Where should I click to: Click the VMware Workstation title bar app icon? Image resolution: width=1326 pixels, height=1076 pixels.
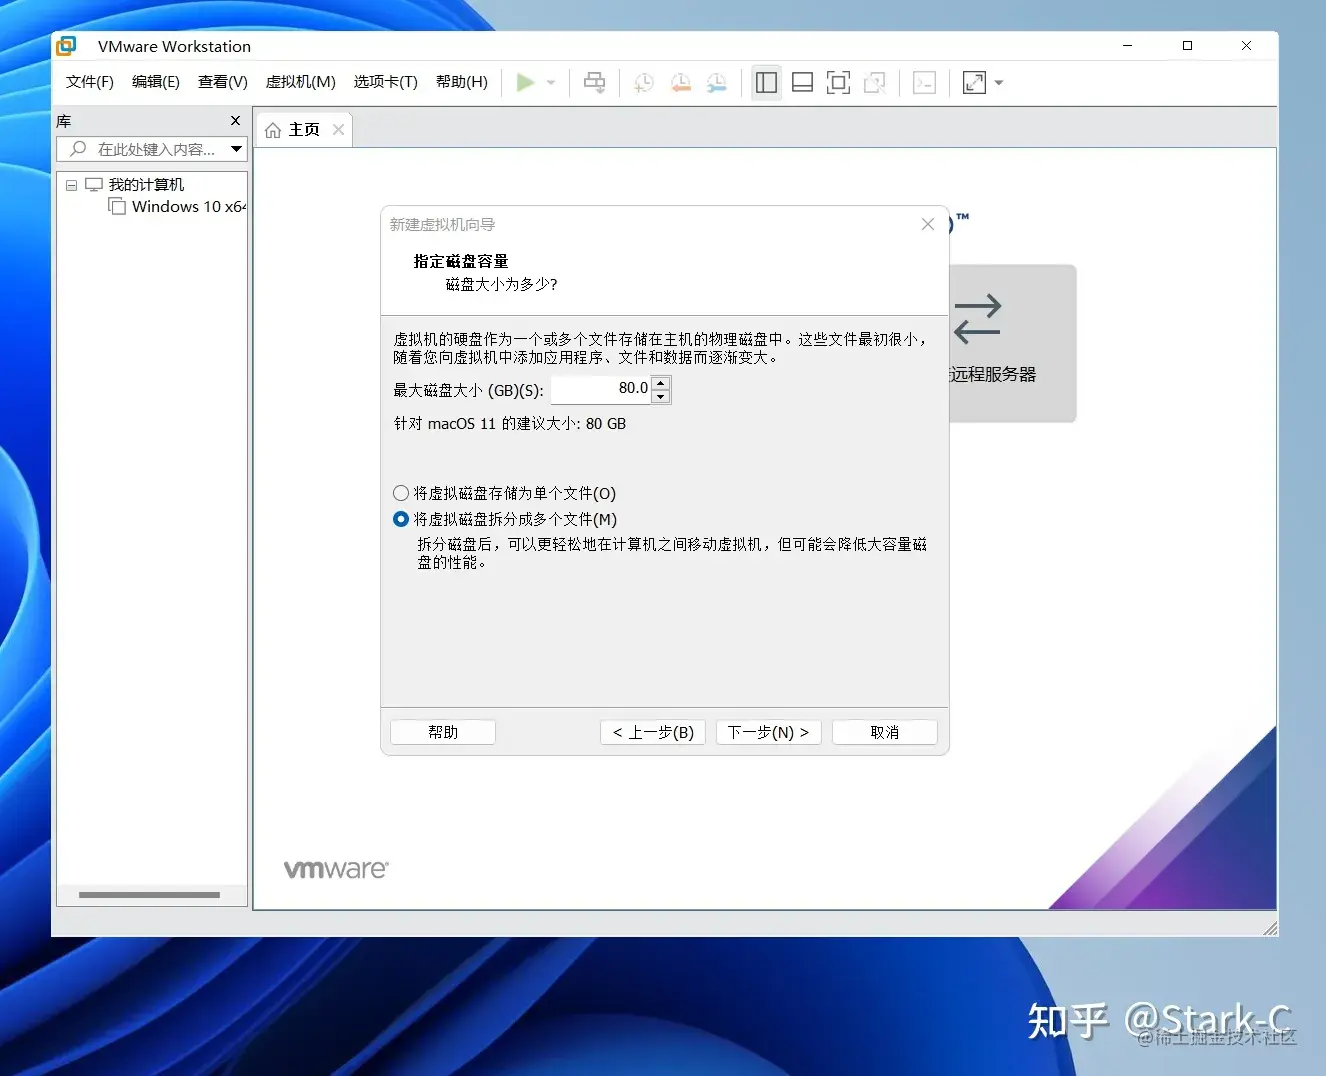[x=67, y=45]
